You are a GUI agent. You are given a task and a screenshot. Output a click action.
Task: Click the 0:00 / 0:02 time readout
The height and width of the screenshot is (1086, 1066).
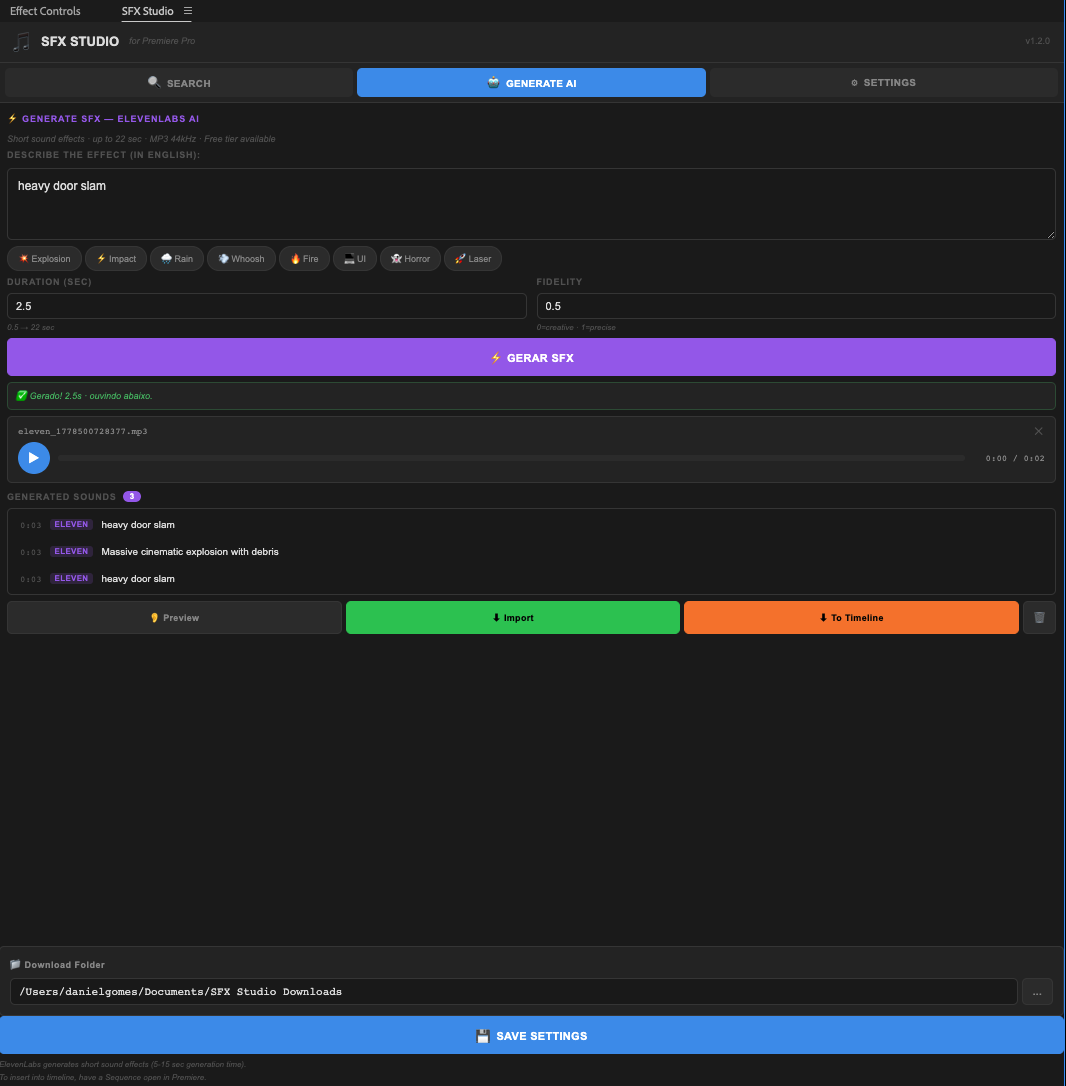1015,459
